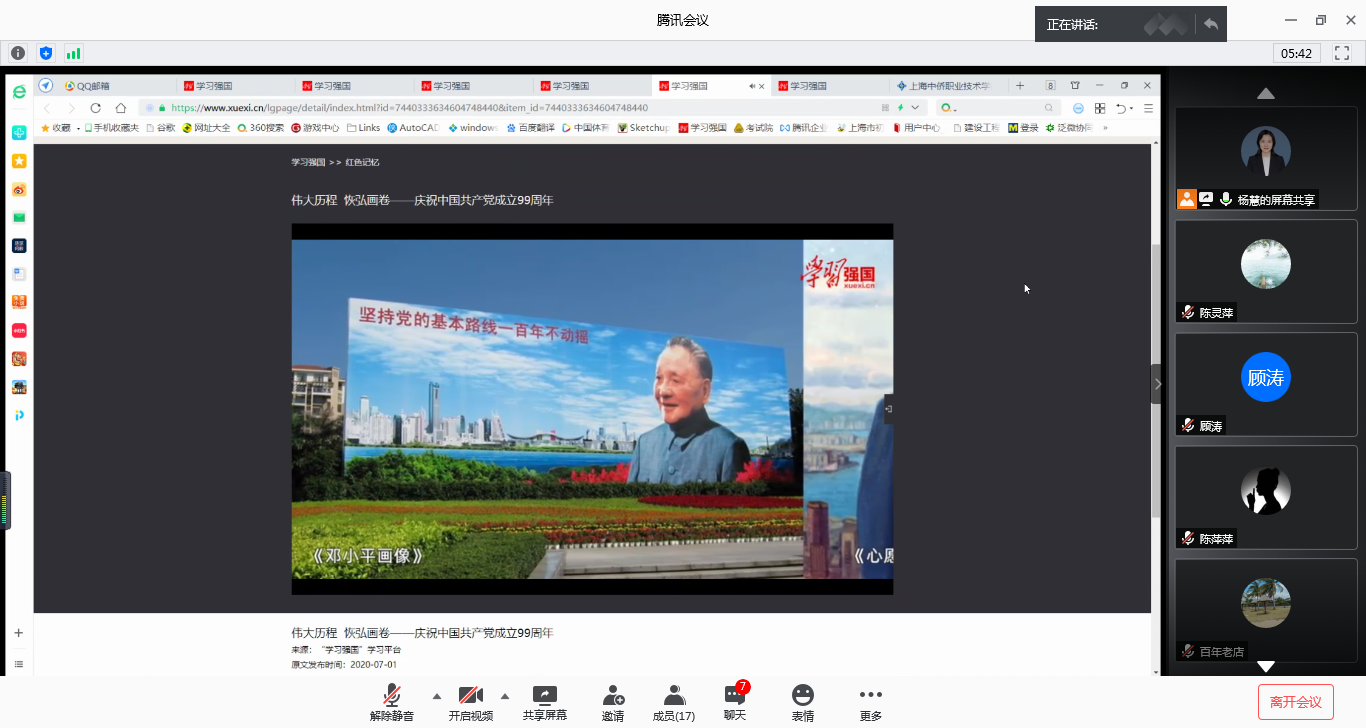Collapse the participant side panel
The width and height of the screenshot is (1366, 728).
point(1158,384)
